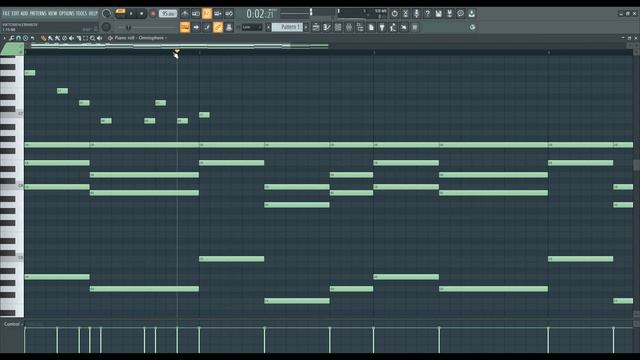Viewport: 640px width, 360px height.
Task: Click the main volume knob
Action: (106, 13)
